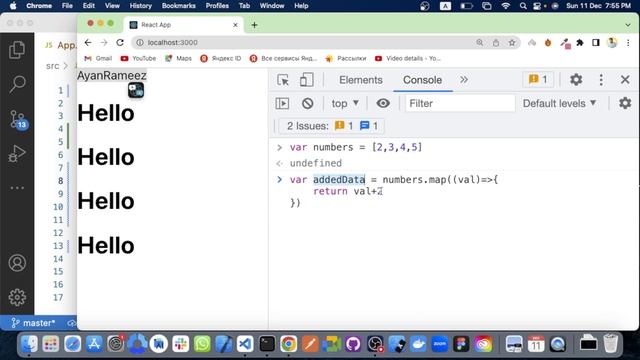Open a new Chrome tab

(254, 25)
